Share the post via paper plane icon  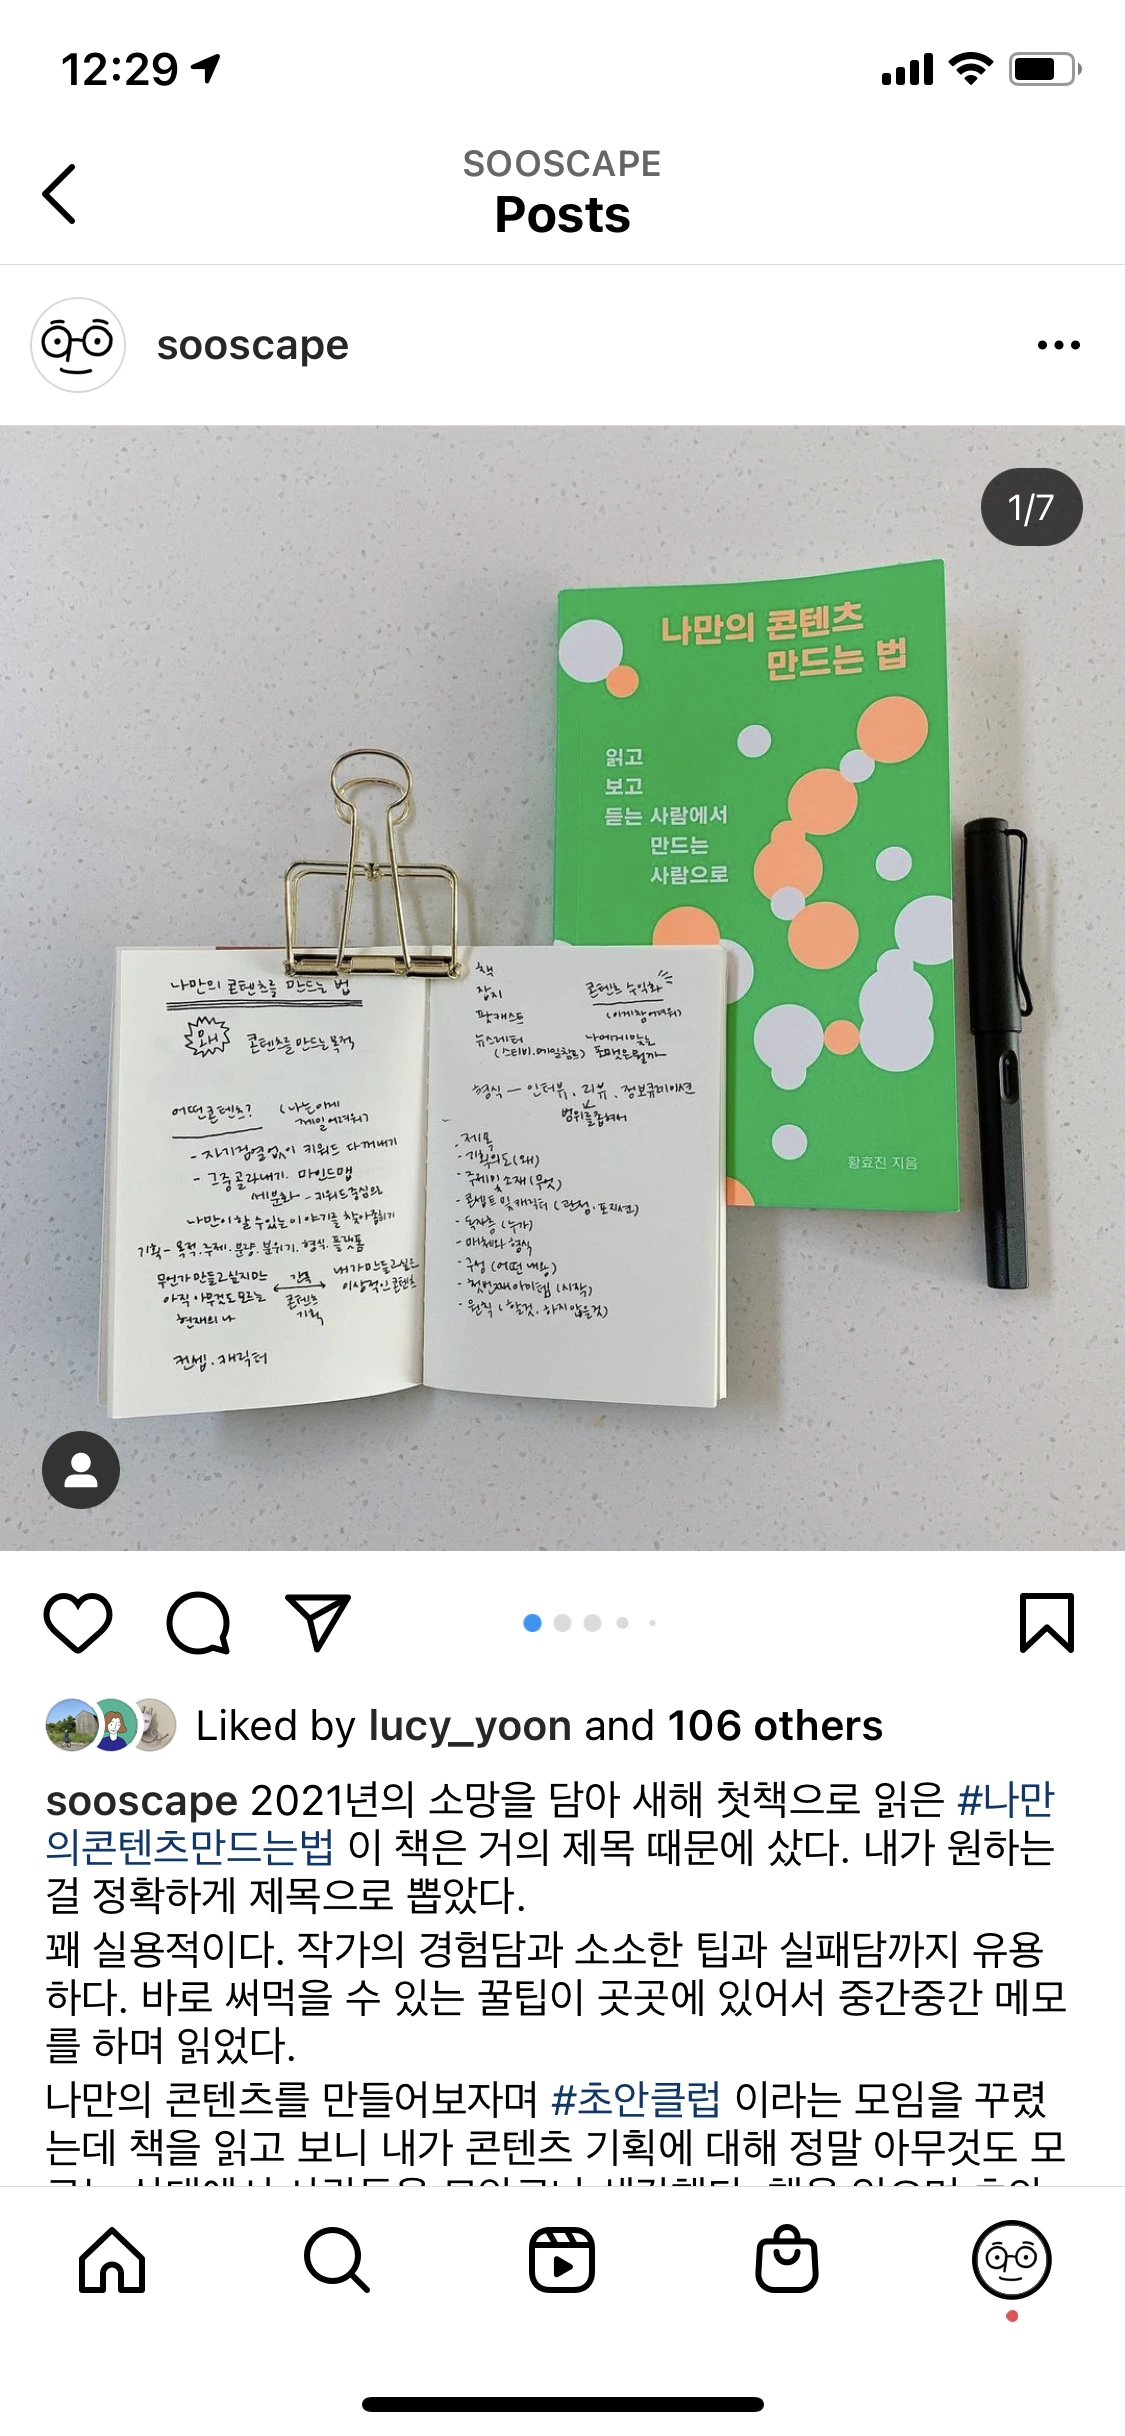pos(318,1621)
